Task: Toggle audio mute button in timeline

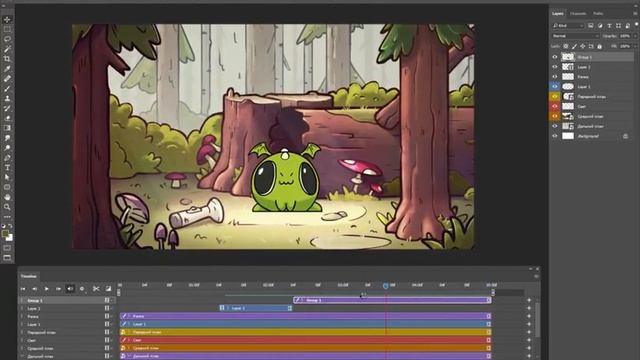Action: pos(70,289)
